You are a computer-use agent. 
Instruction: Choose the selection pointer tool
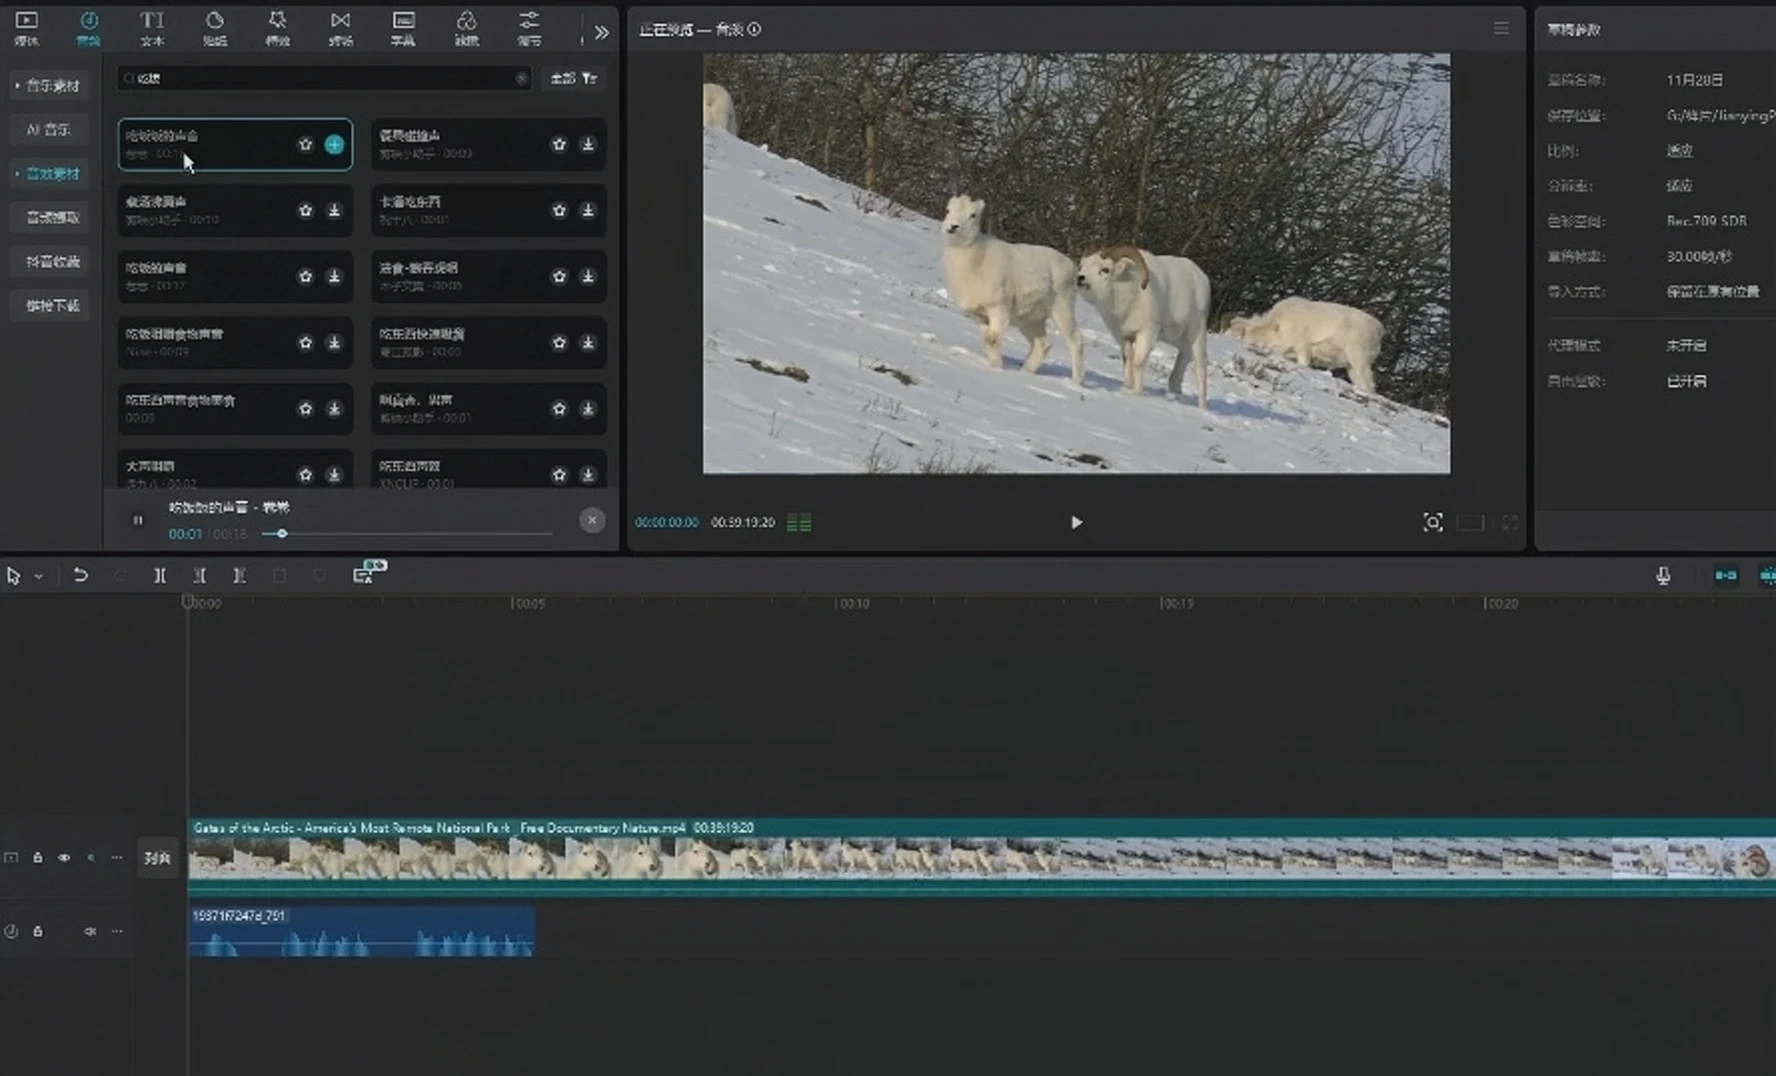coord(13,576)
